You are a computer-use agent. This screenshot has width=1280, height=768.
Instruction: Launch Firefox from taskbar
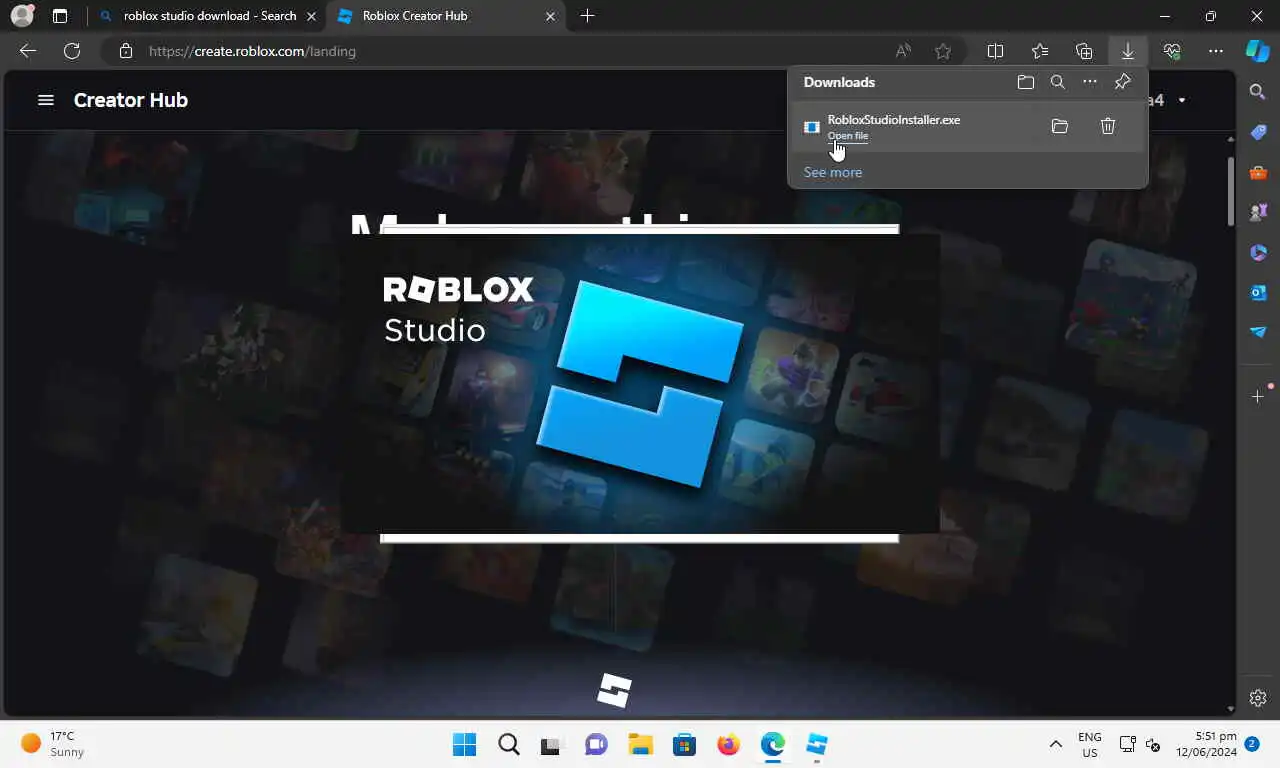728,745
